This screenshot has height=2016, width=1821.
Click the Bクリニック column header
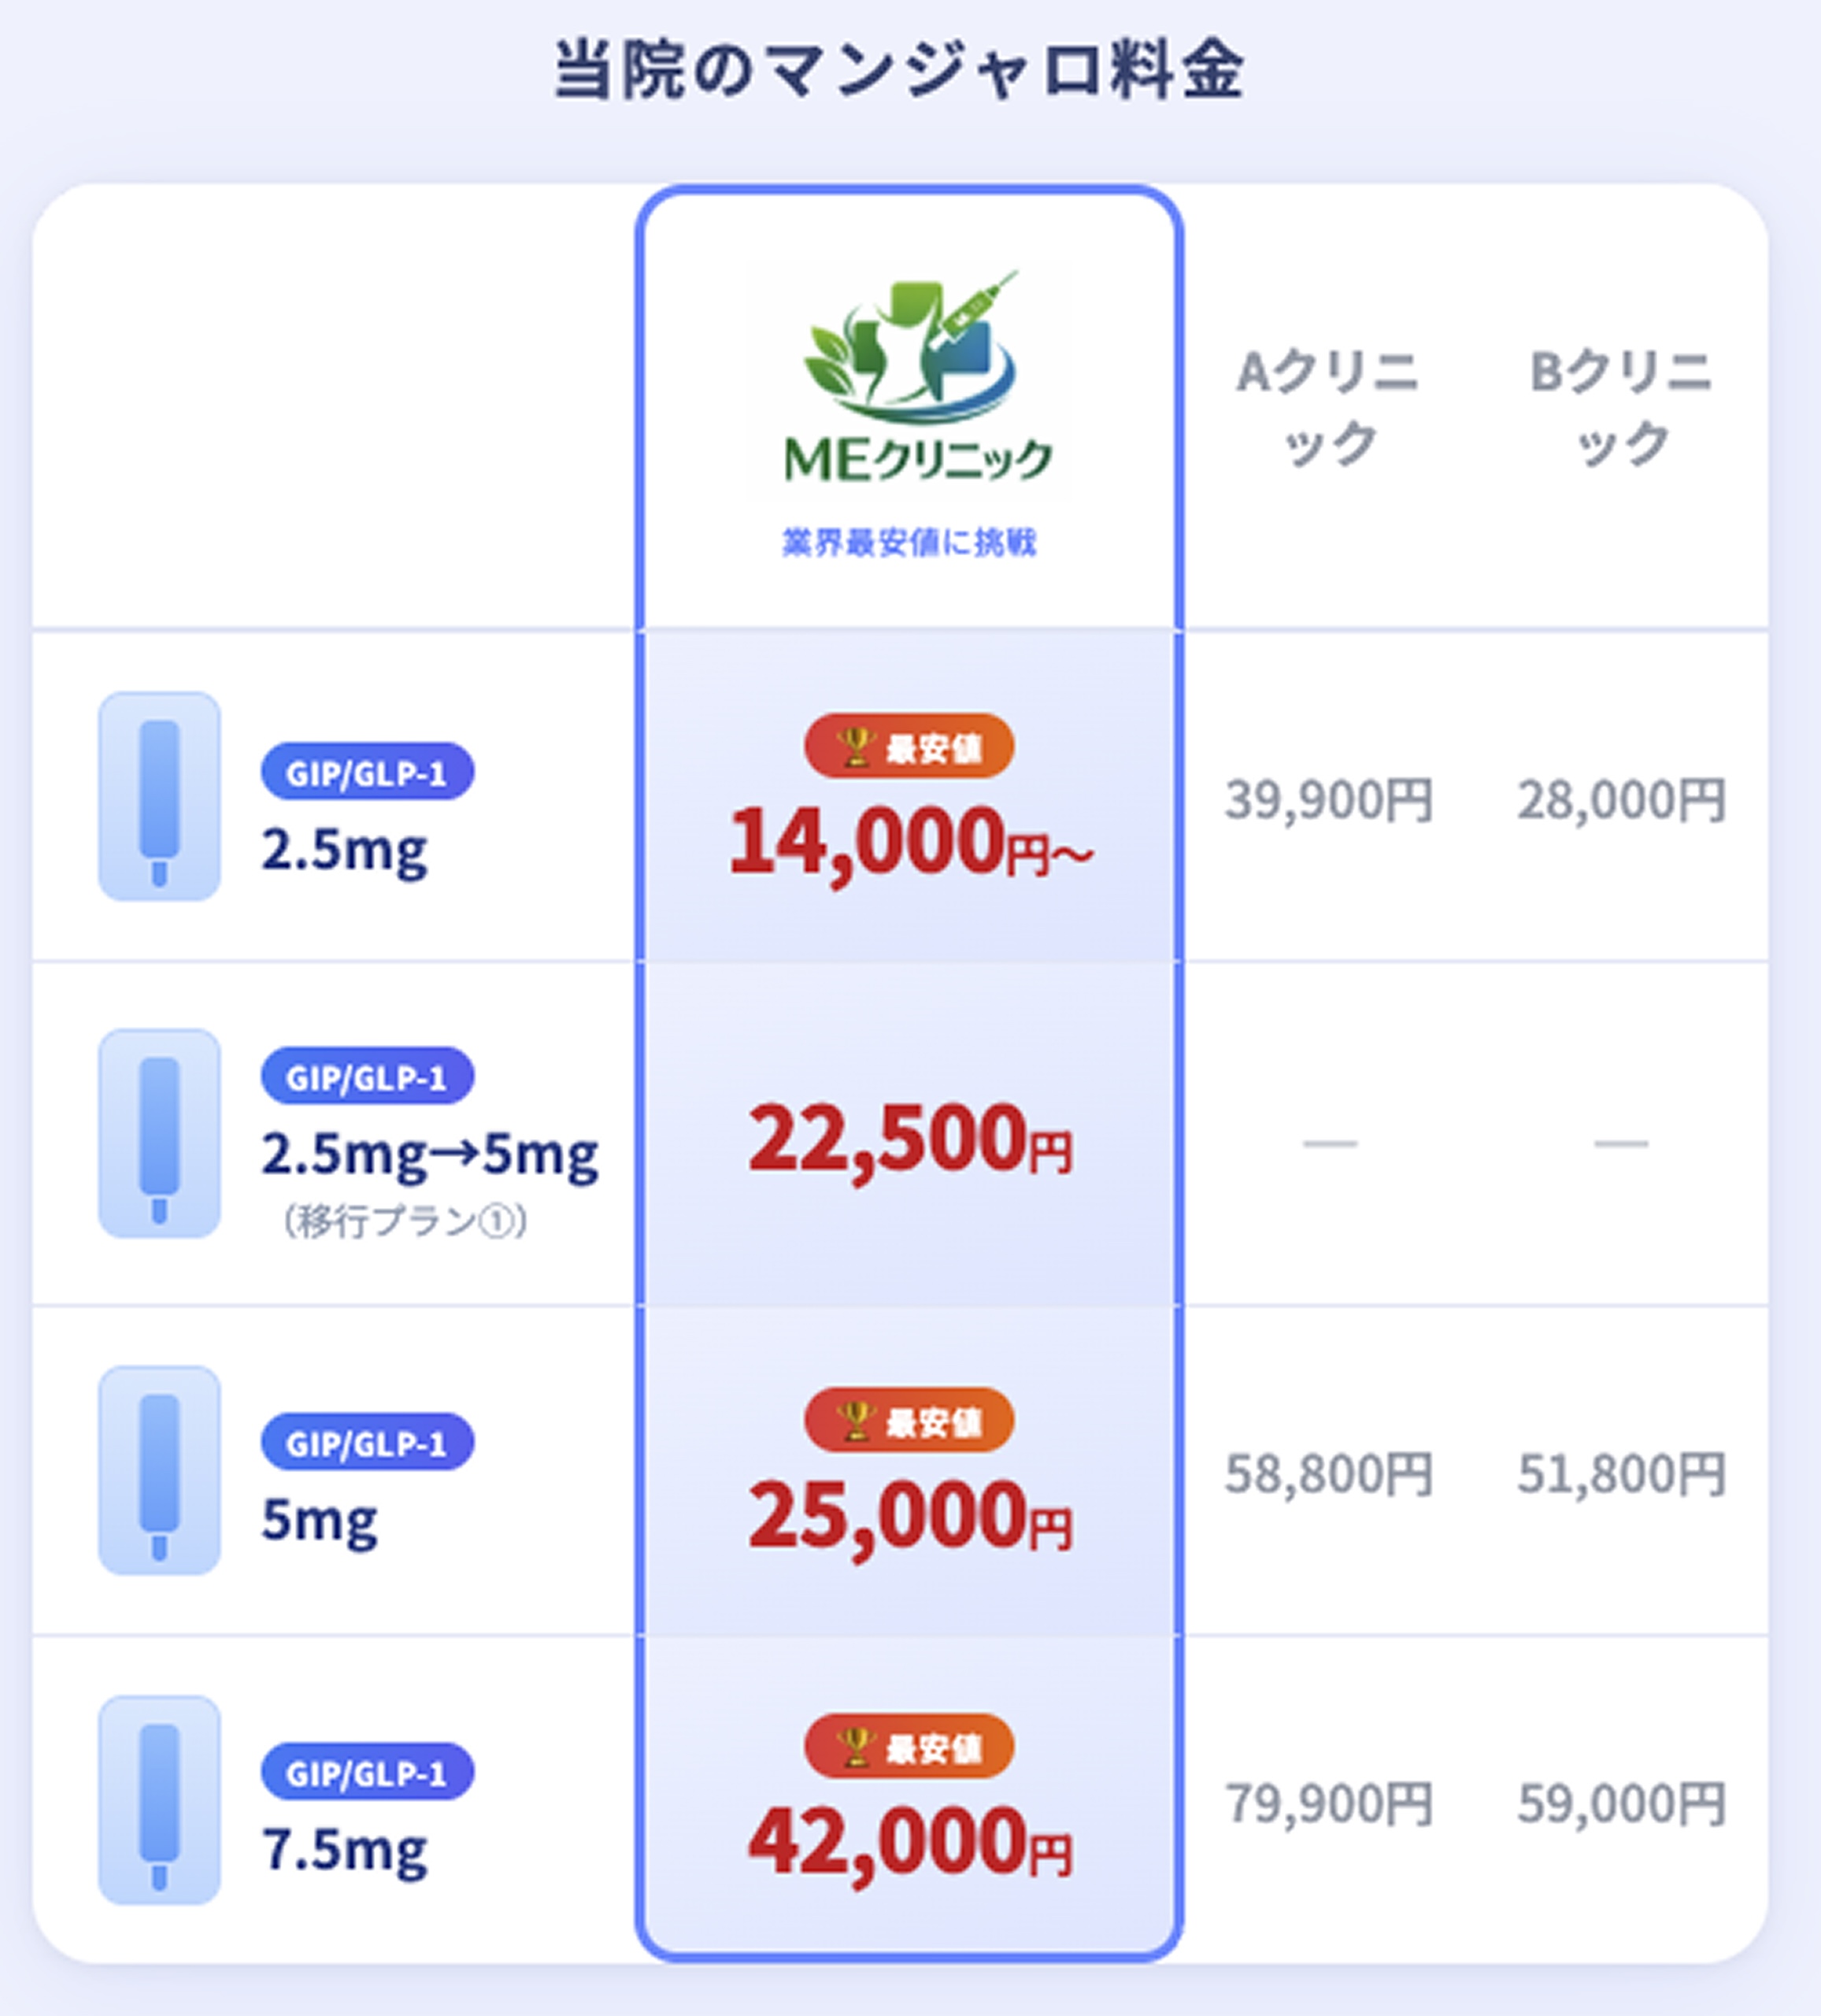point(1621,407)
